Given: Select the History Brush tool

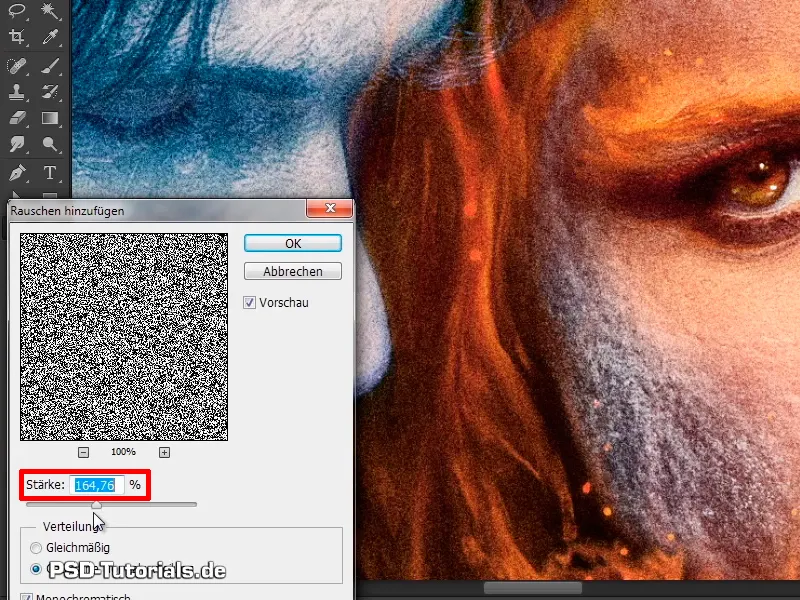Looking at the screenshot, I should tap(49, 92).
